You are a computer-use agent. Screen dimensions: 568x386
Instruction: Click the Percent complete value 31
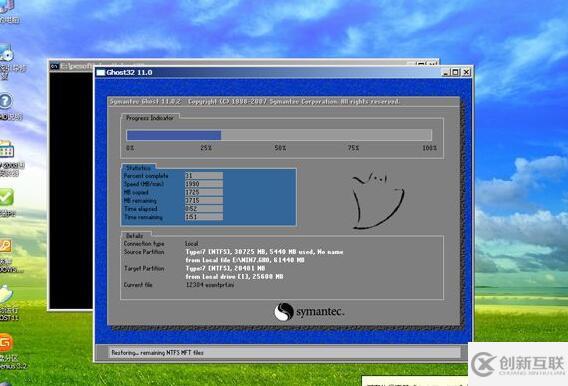[204, 176]
